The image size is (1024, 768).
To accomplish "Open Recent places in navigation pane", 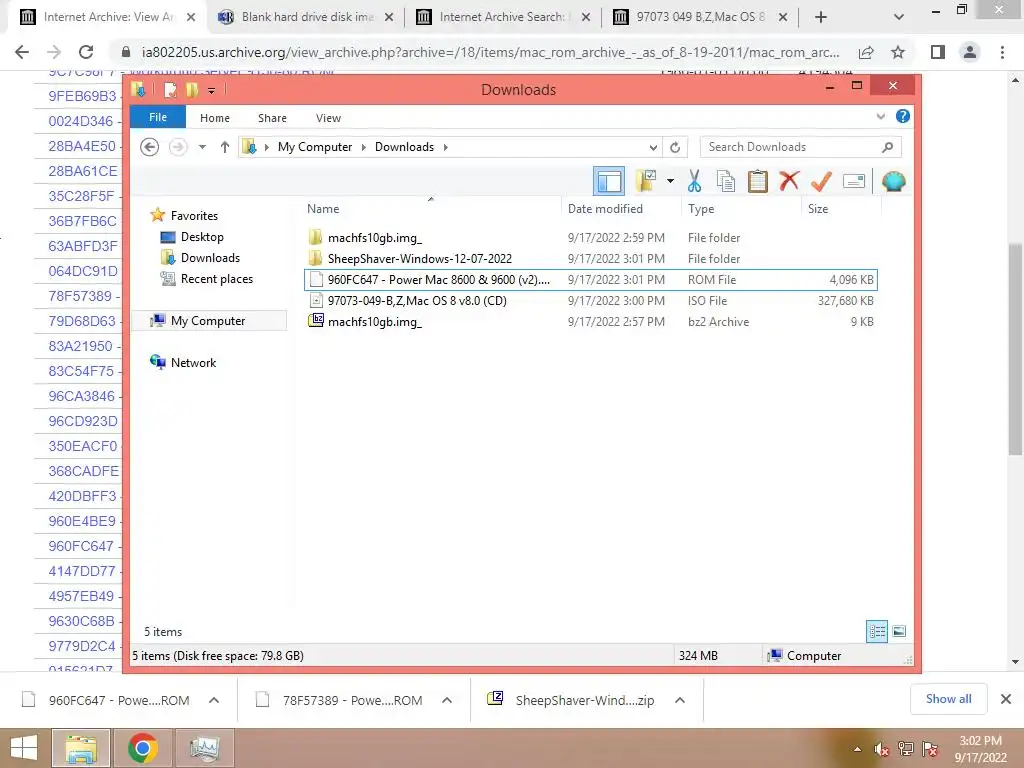I will (x=217, y=279).
